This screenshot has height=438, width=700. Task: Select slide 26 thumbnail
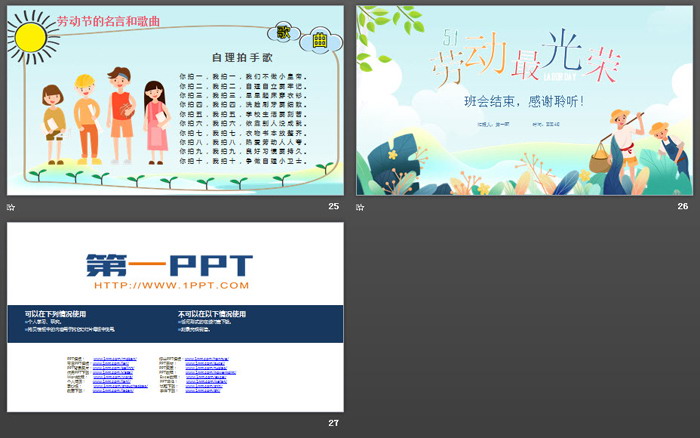click(525, 100)
